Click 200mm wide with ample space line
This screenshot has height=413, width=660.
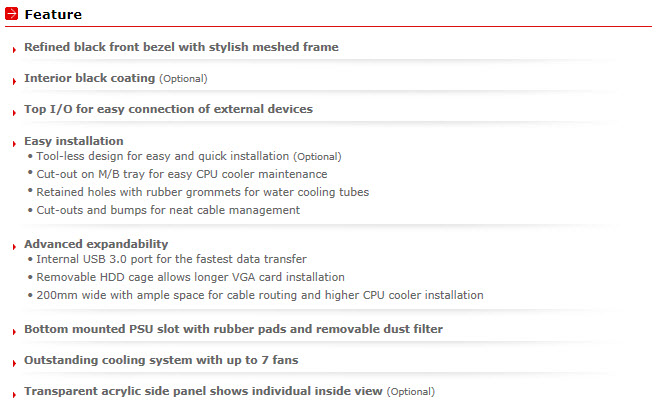click(260, 295)
